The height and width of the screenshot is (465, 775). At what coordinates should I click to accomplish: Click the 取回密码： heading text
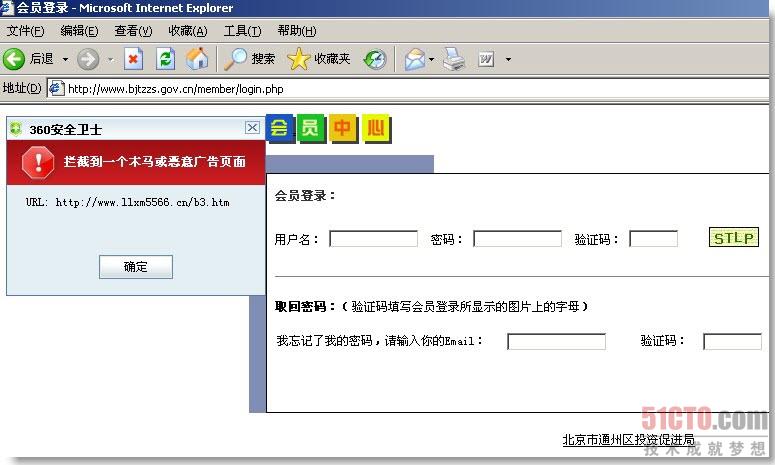click(x=305, y=307)
